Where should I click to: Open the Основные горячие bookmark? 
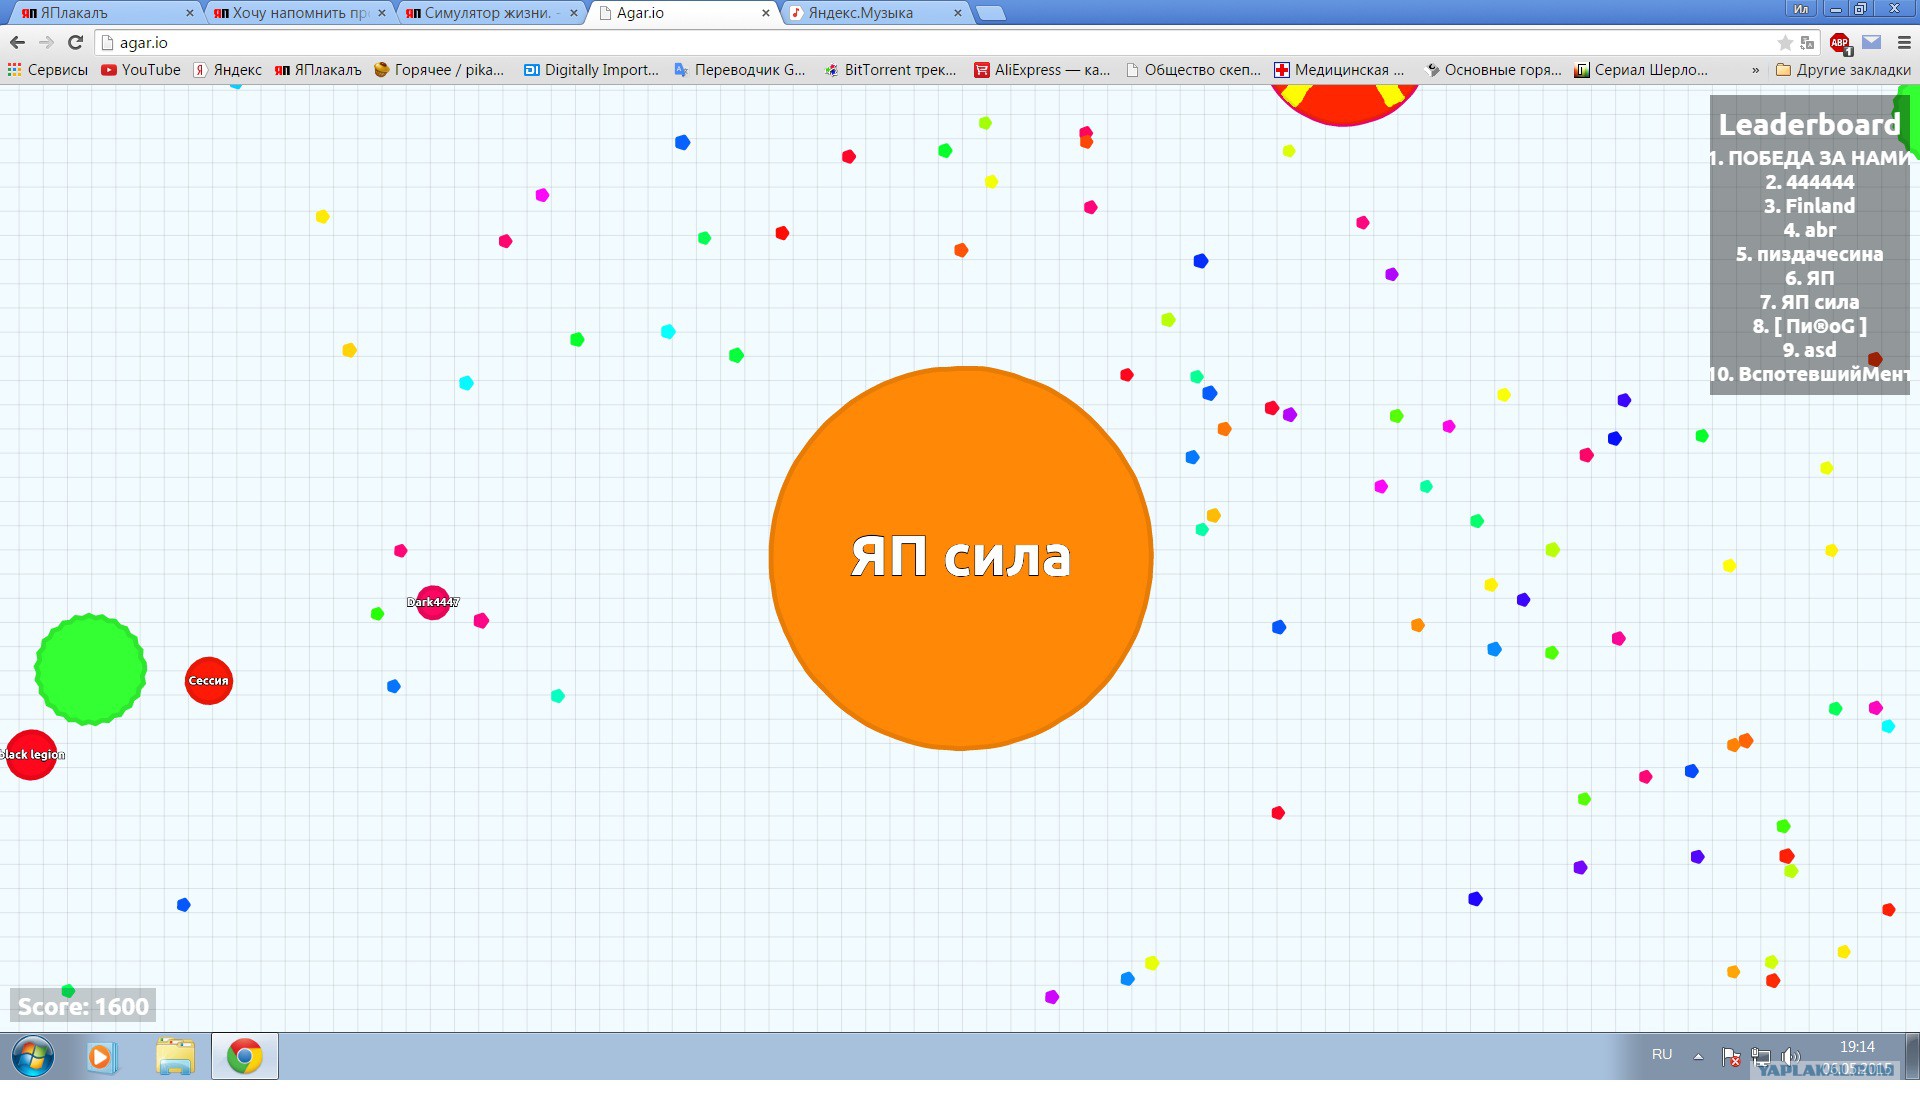coord(1493,70)
